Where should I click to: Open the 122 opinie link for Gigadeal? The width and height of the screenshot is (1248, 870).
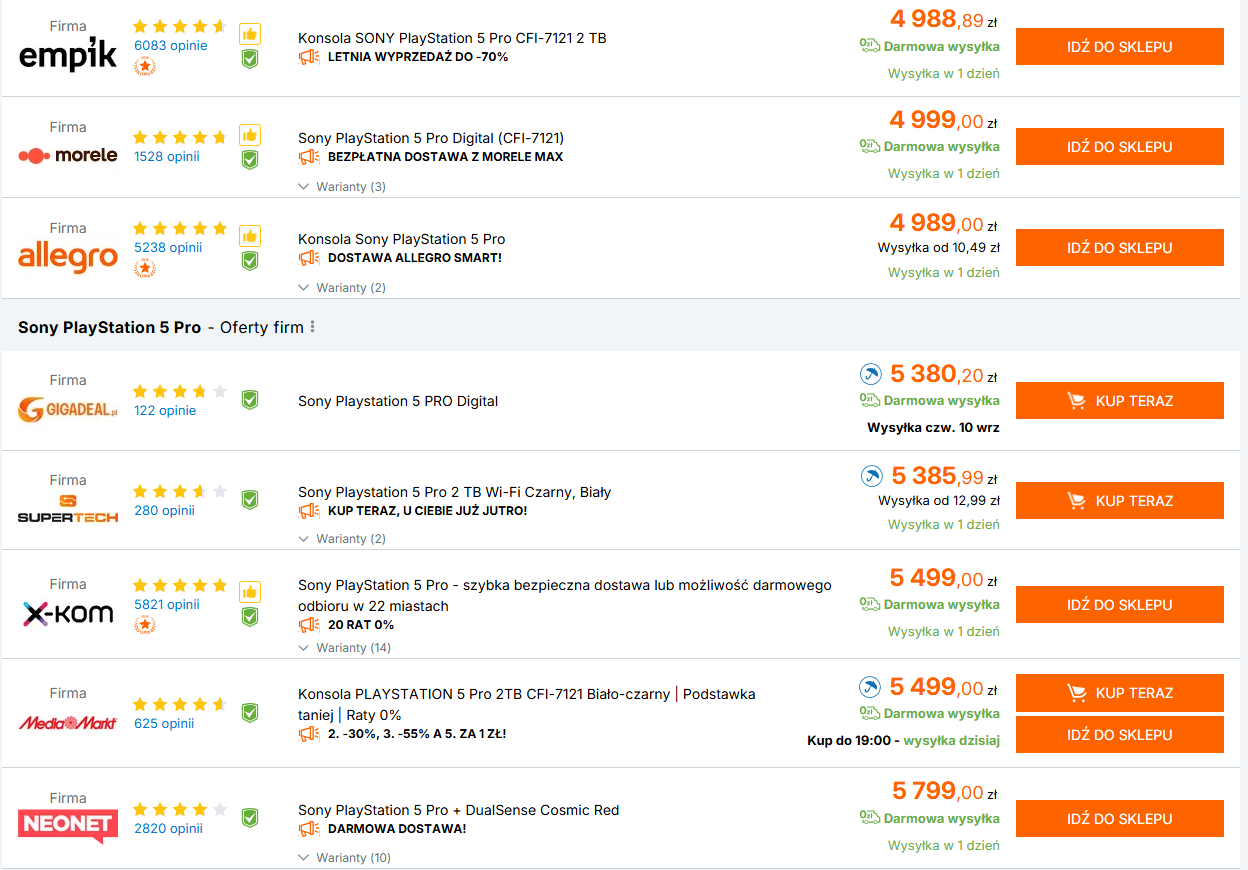pyautogui.click(x=165, y=410)
